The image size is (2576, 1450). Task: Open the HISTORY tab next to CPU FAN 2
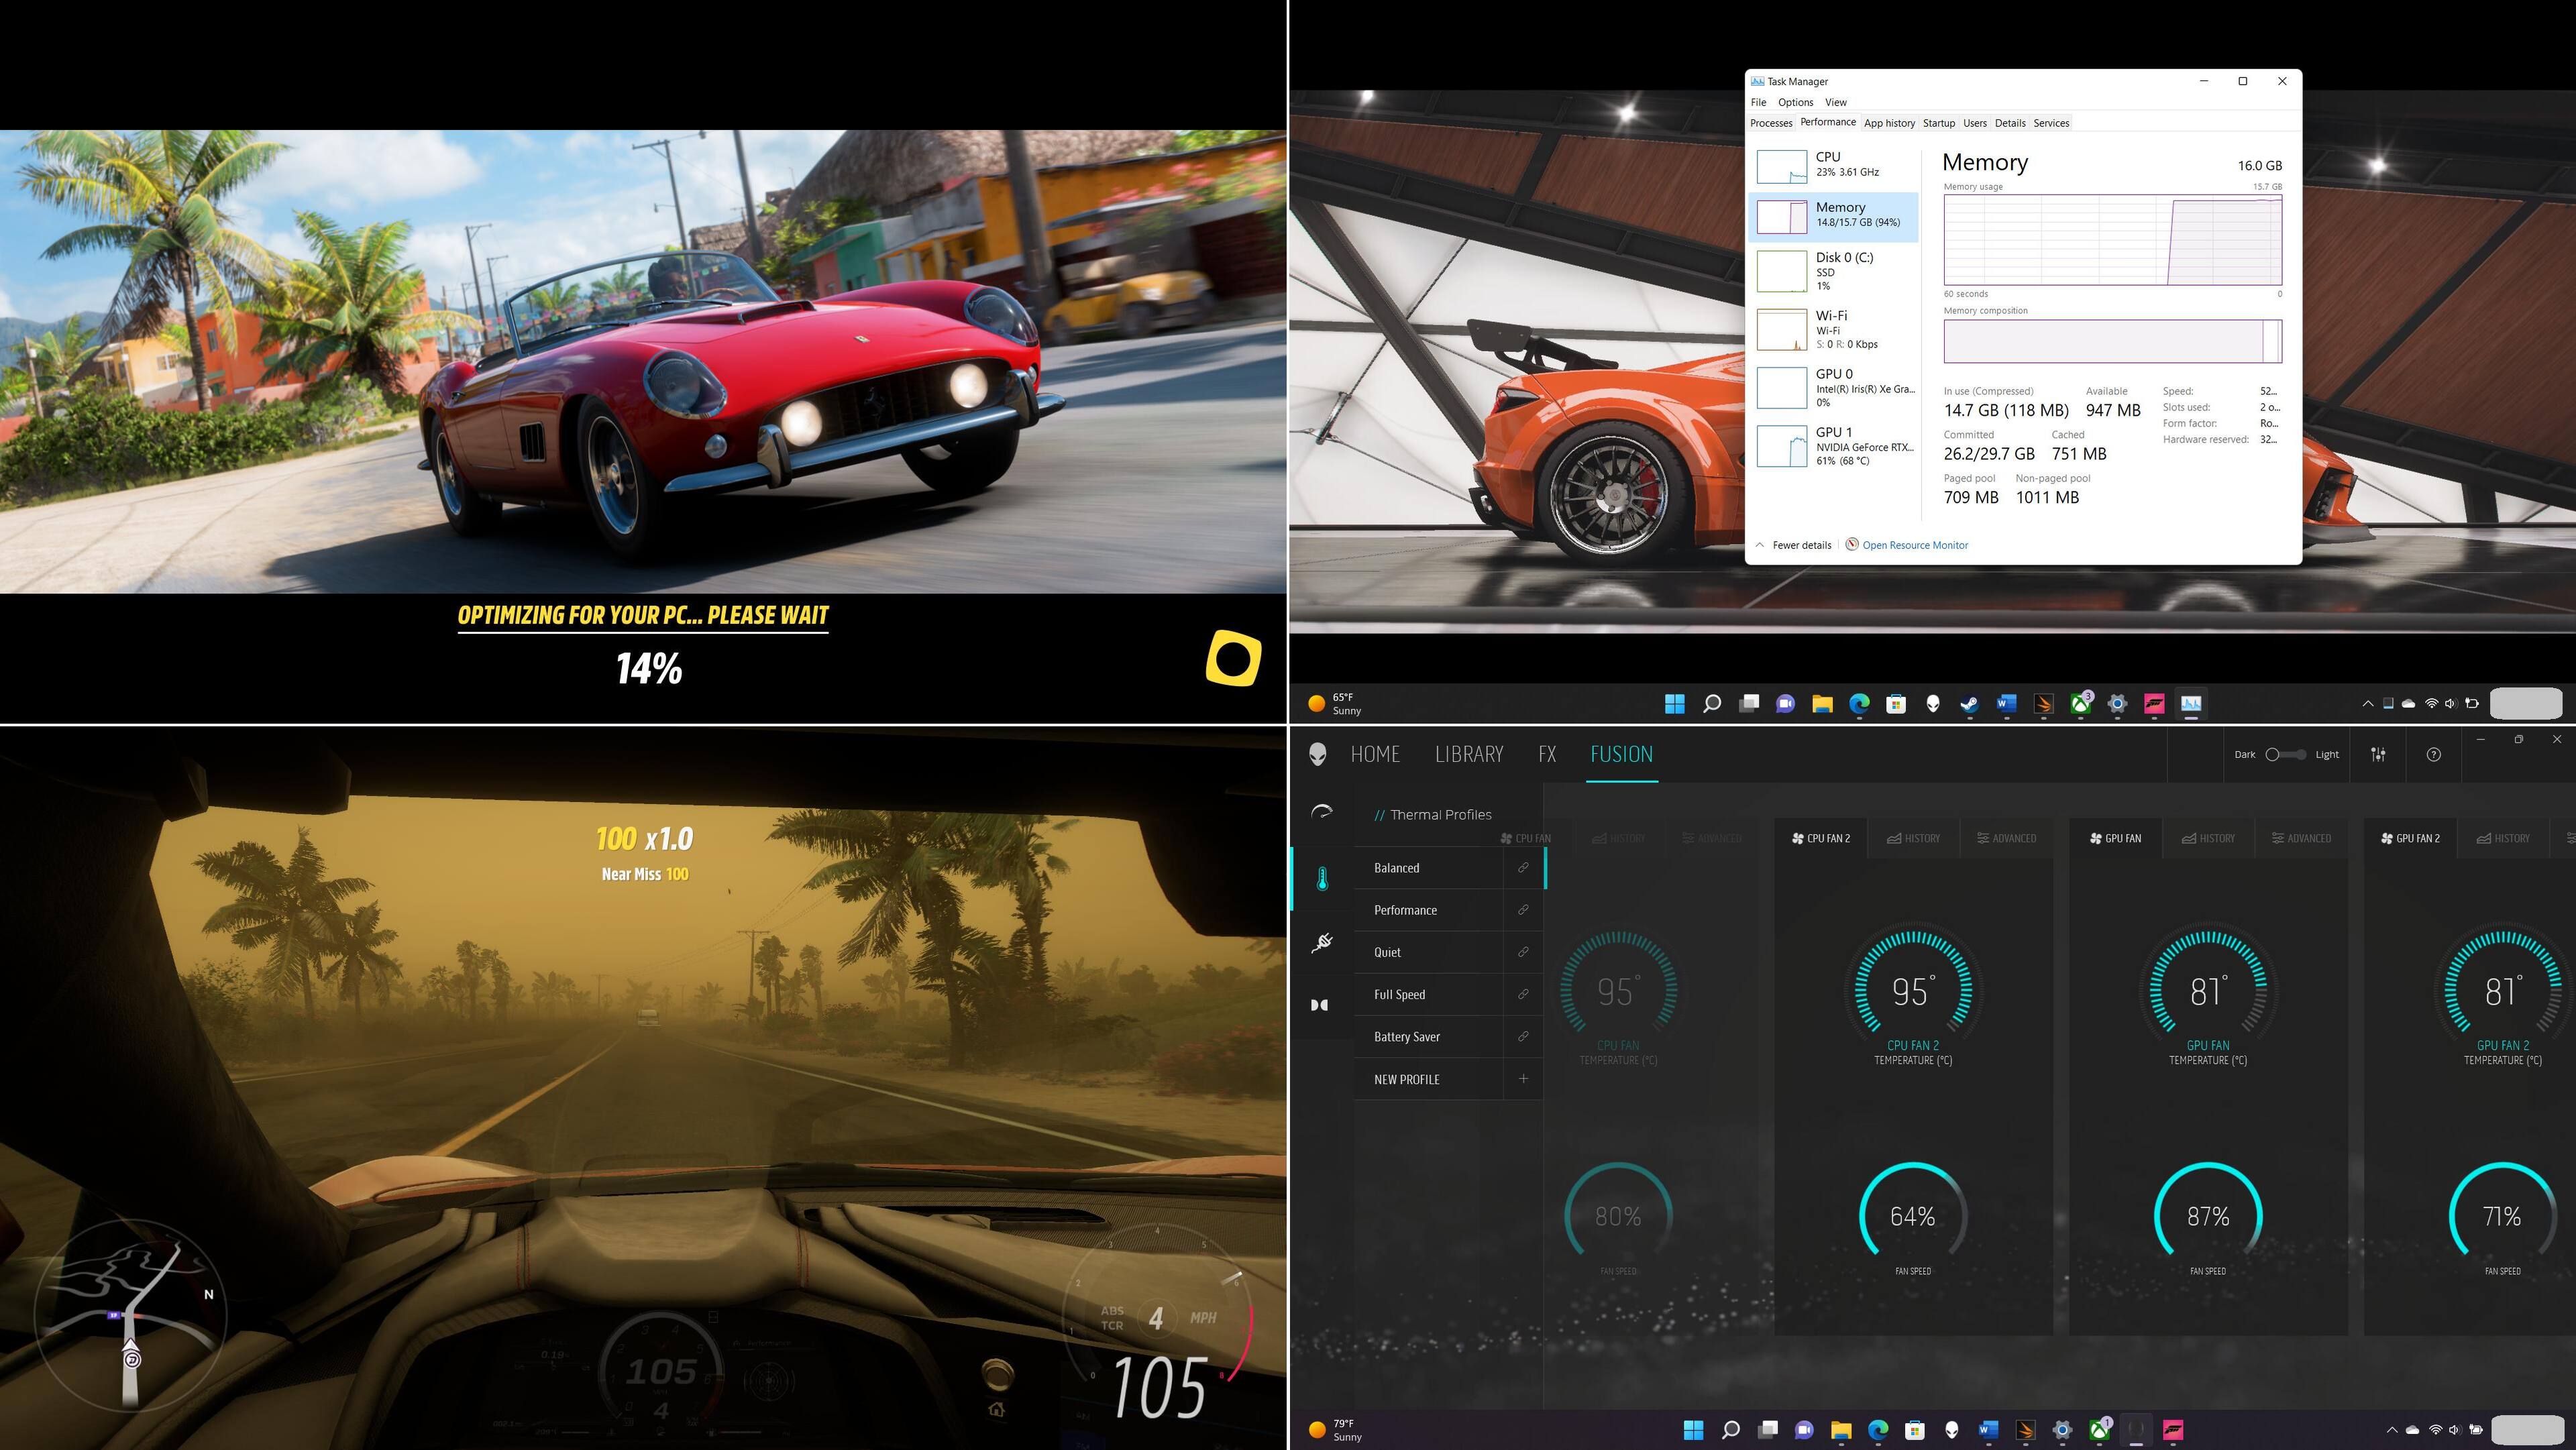(1913, 838)
